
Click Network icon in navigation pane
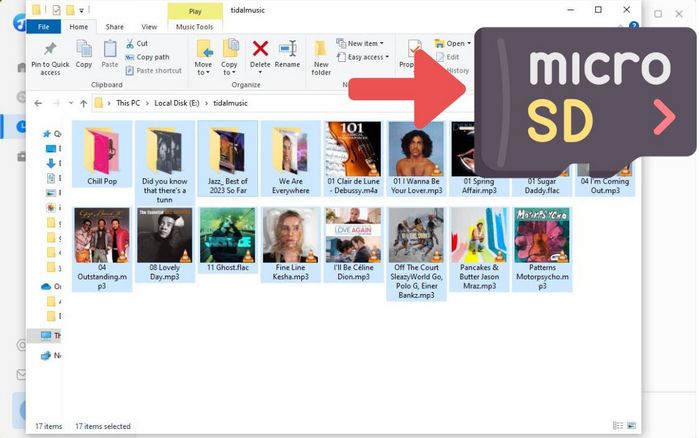click(46, 356)
